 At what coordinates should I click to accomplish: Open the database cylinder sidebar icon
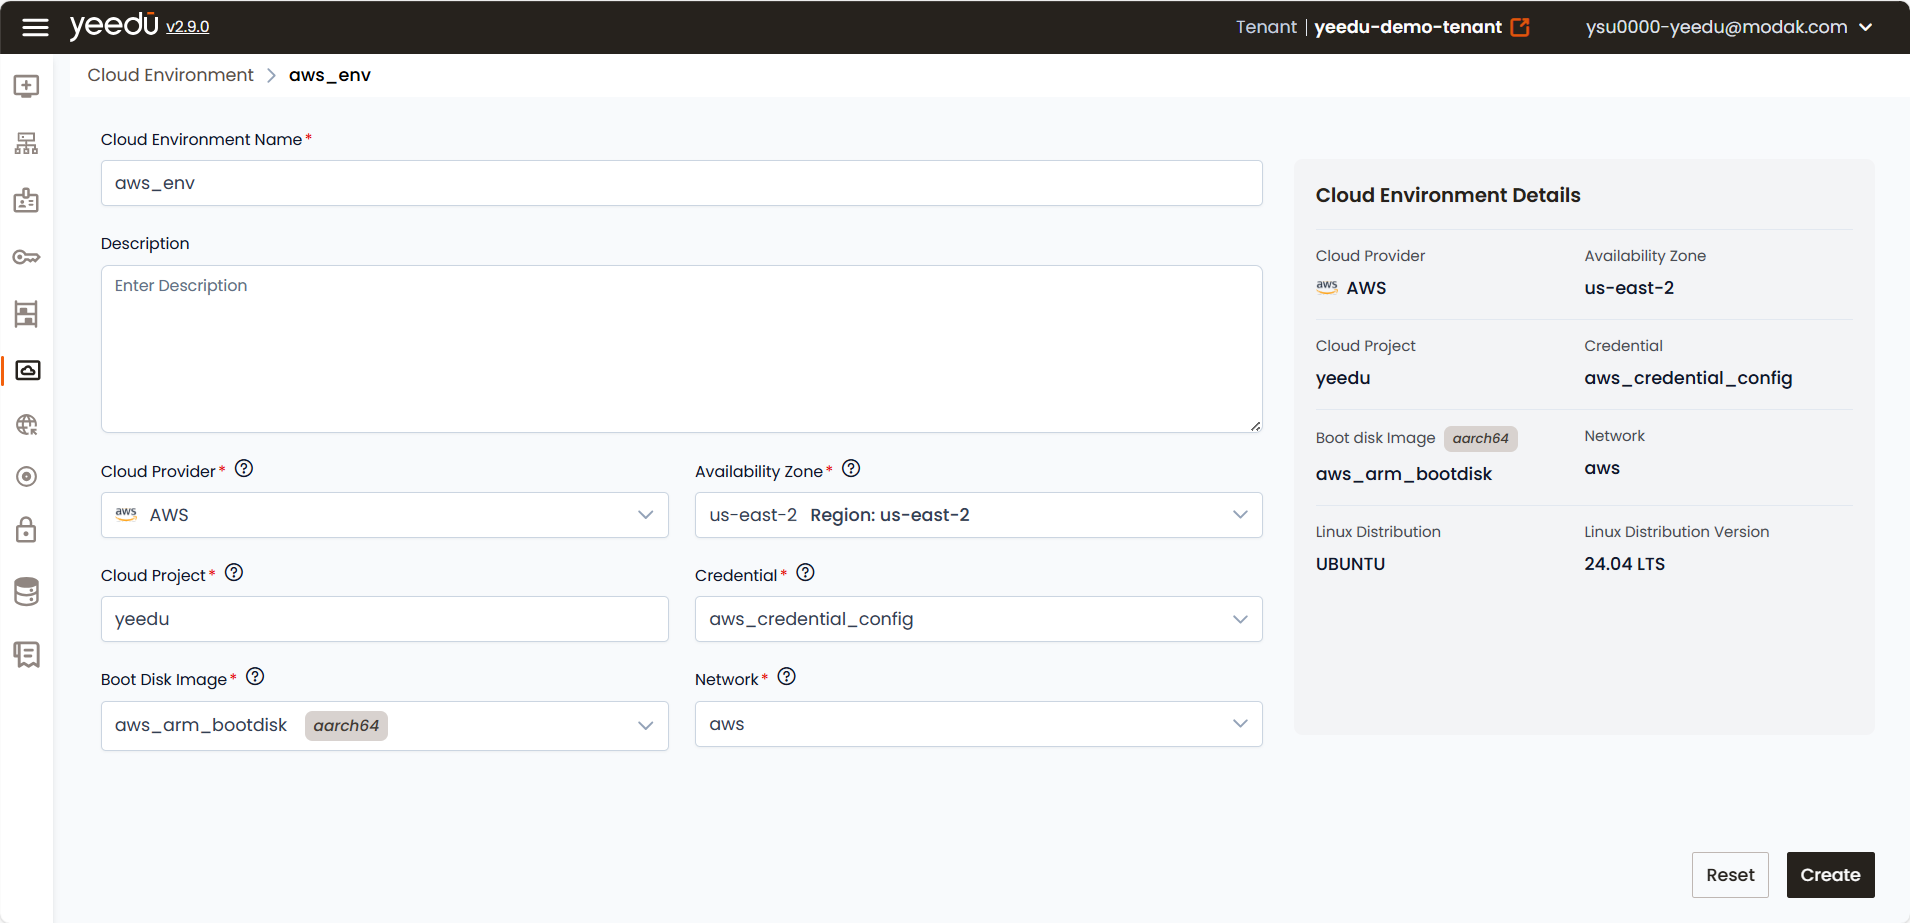27,591
